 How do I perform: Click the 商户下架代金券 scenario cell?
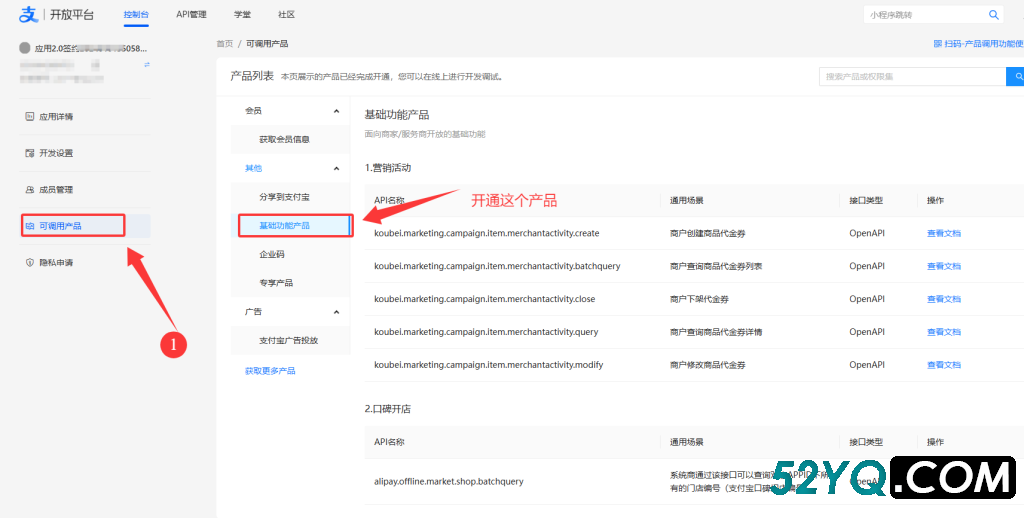[x=699, y=299]
